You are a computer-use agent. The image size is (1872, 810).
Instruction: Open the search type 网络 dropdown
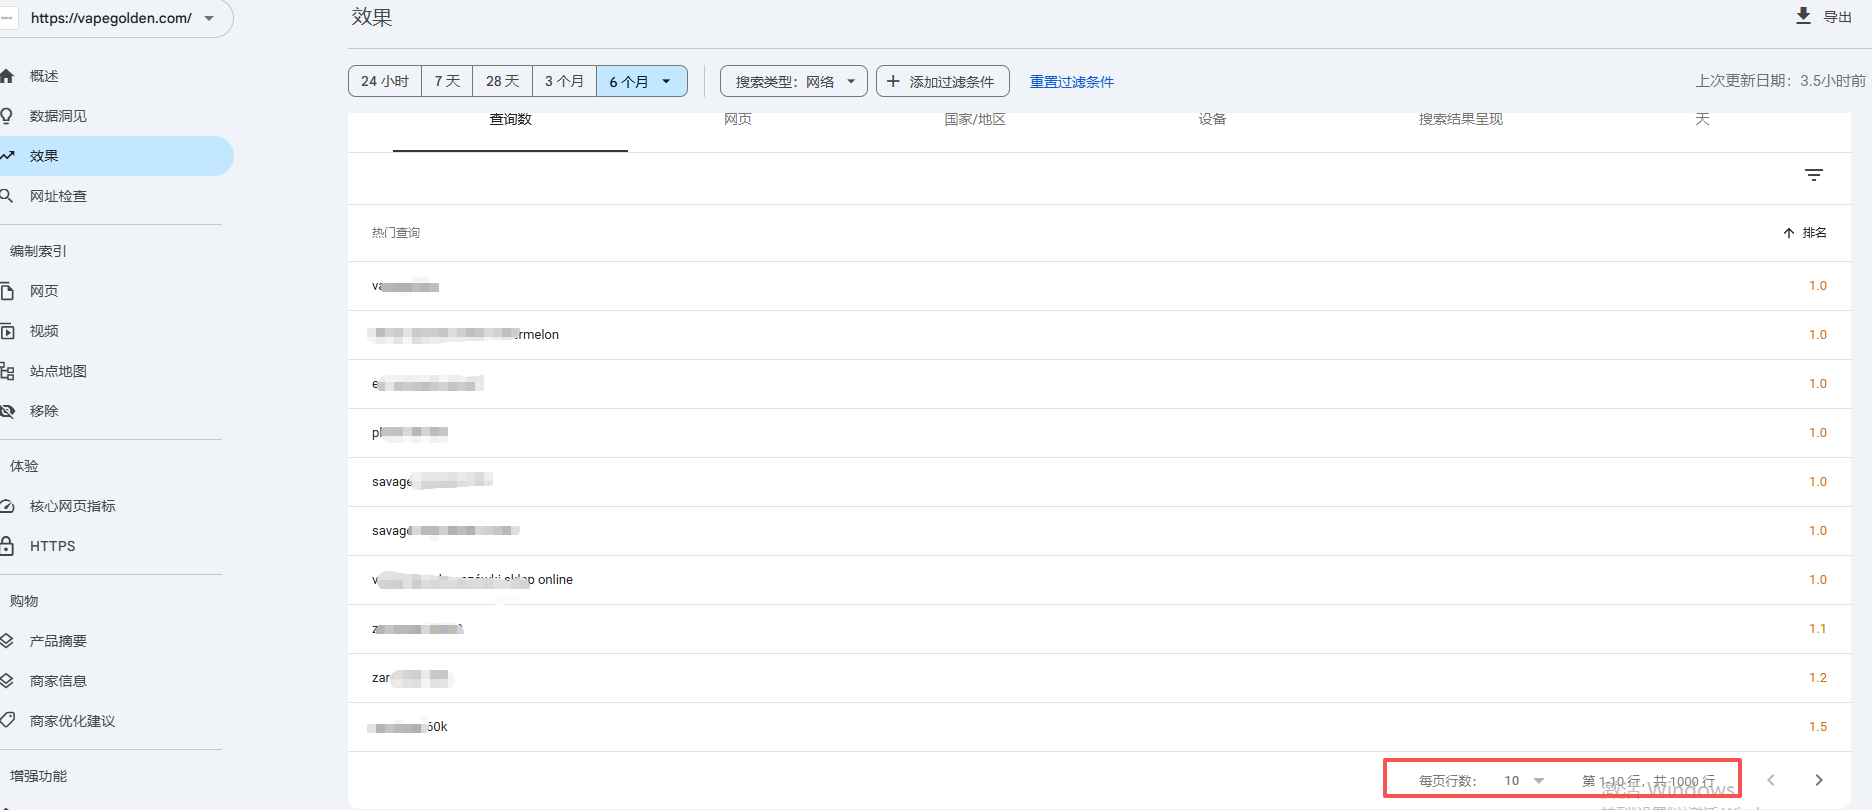(x=794, y=81)
